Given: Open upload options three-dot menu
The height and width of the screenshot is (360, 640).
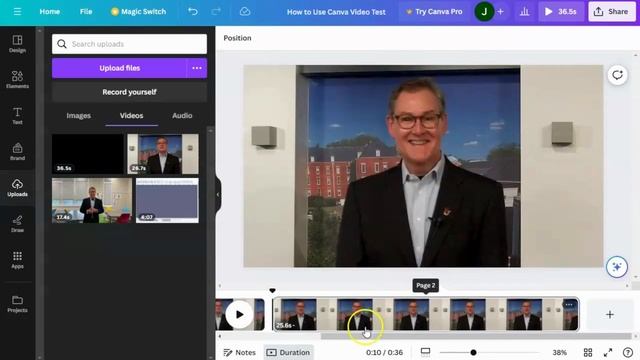Looking at the screenshot, I should point(197,68).
